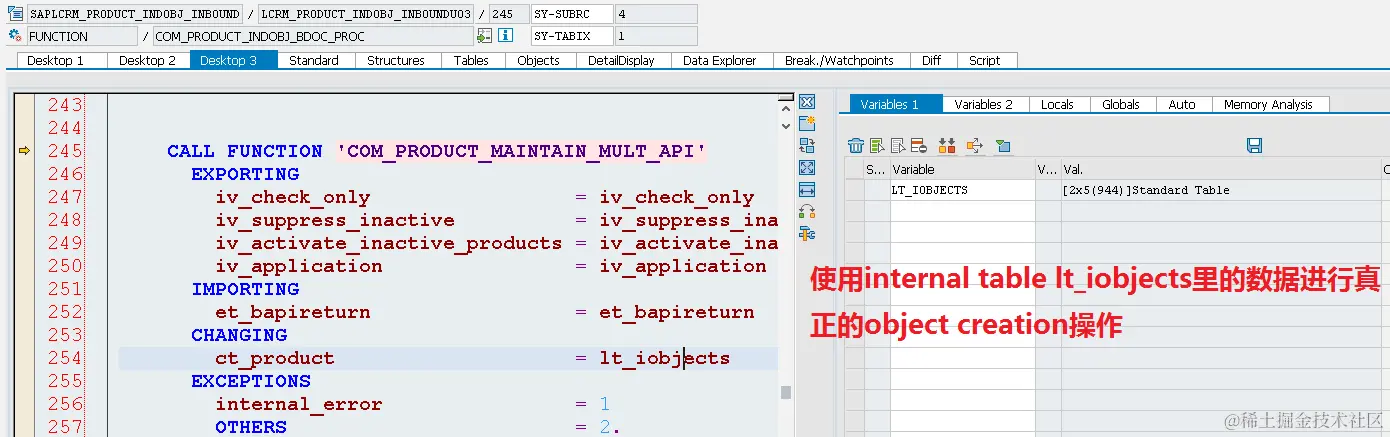This screenshot has height=437, width=1390.
Task: Click the replace/swap tool icon
Action: pos(807,146)
